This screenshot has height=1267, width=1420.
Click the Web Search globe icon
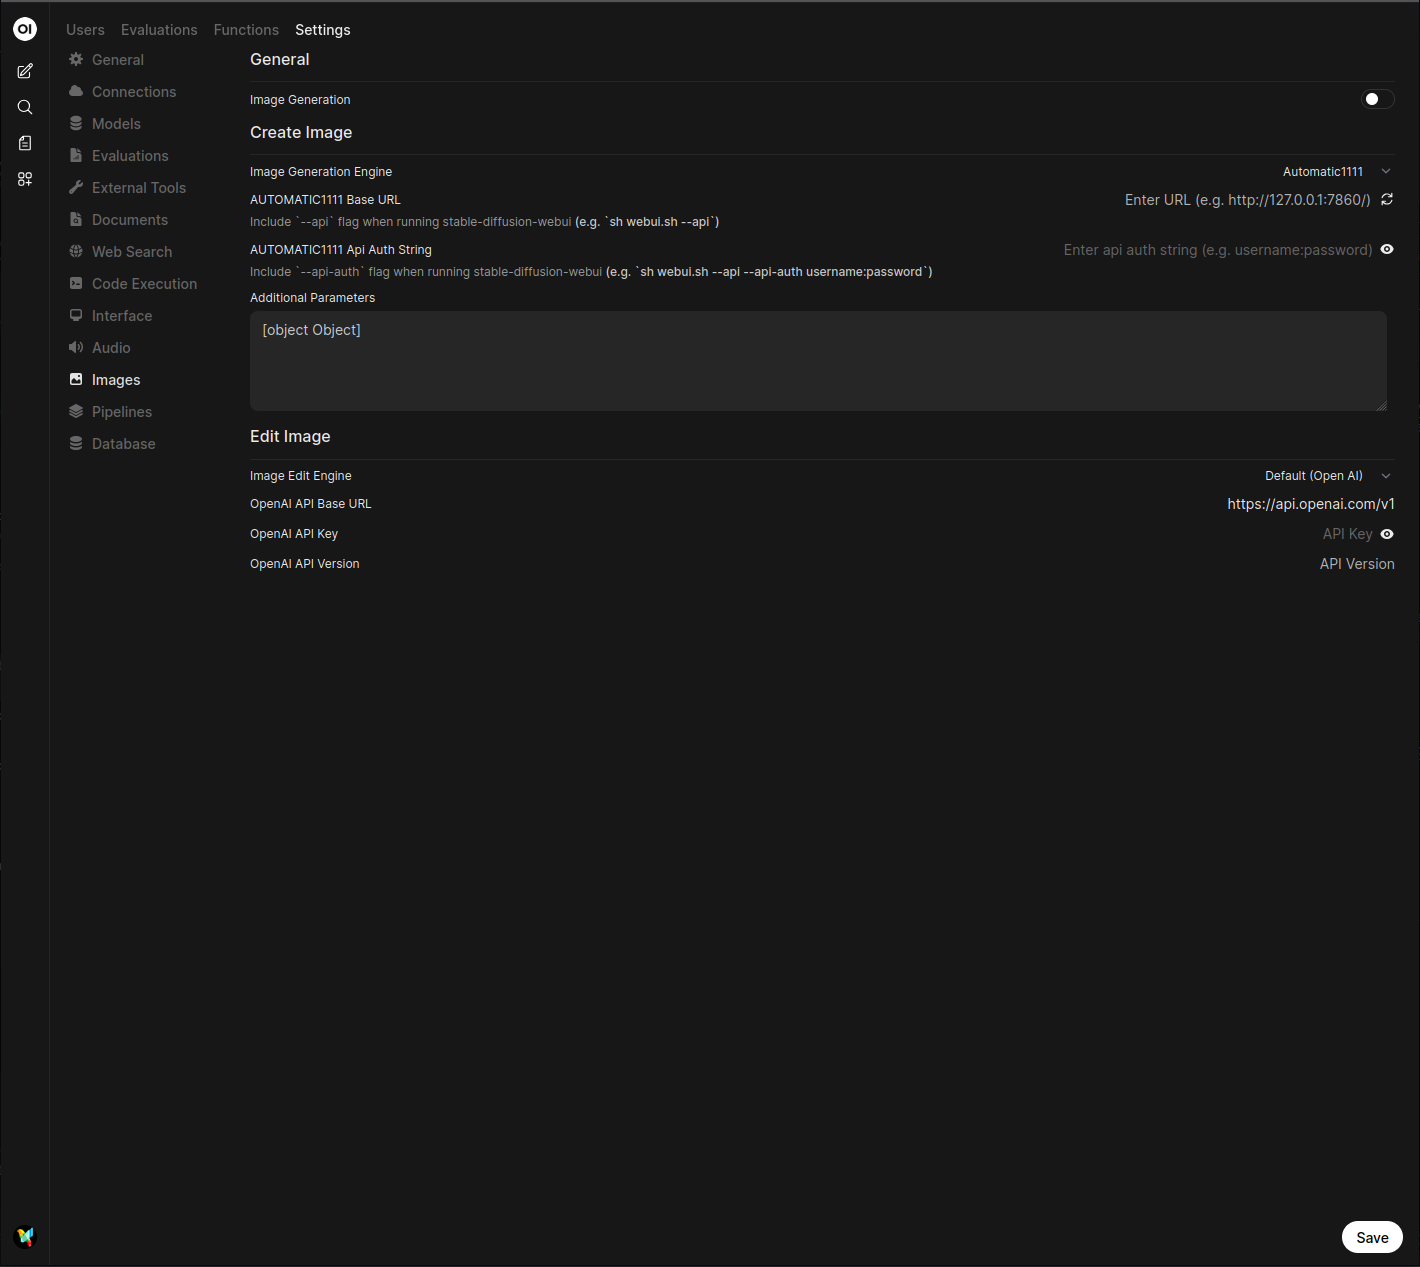click(x=76, y=251)
